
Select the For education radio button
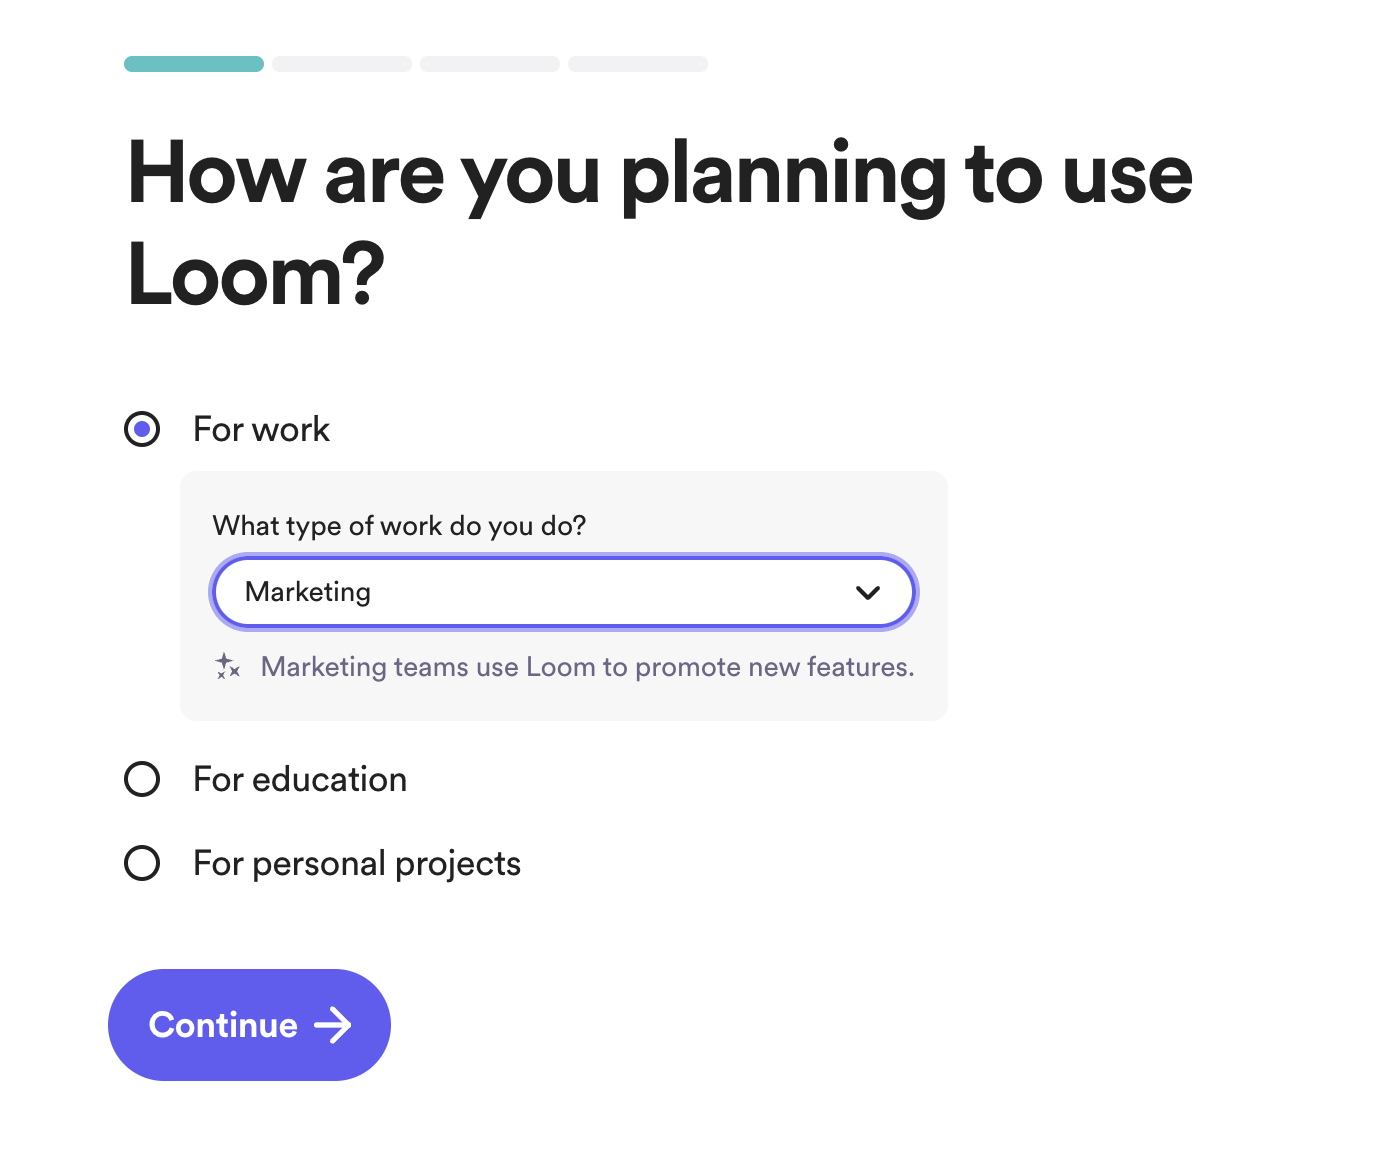pos(141,780)
